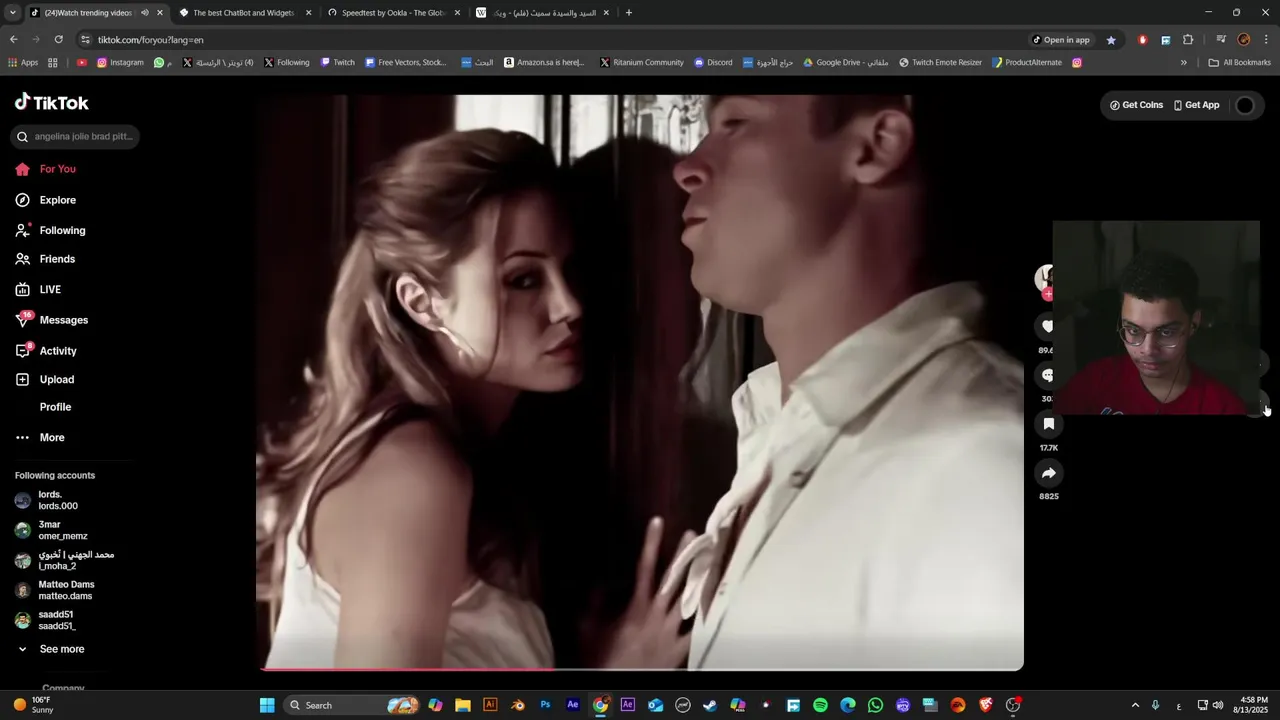Open a new browser tab
This screenshot has width=1280, height=720.
[628, 13]
